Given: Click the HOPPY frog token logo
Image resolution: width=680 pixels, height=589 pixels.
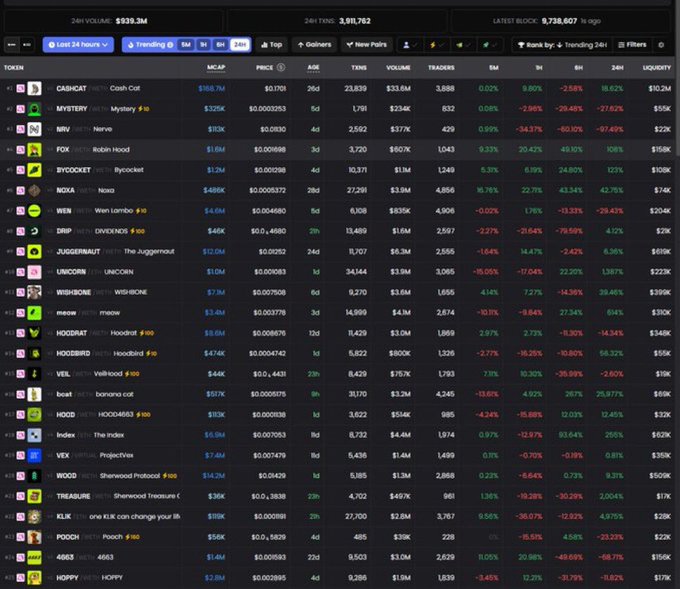Looking at the screenshot, I should coord(34,578).
